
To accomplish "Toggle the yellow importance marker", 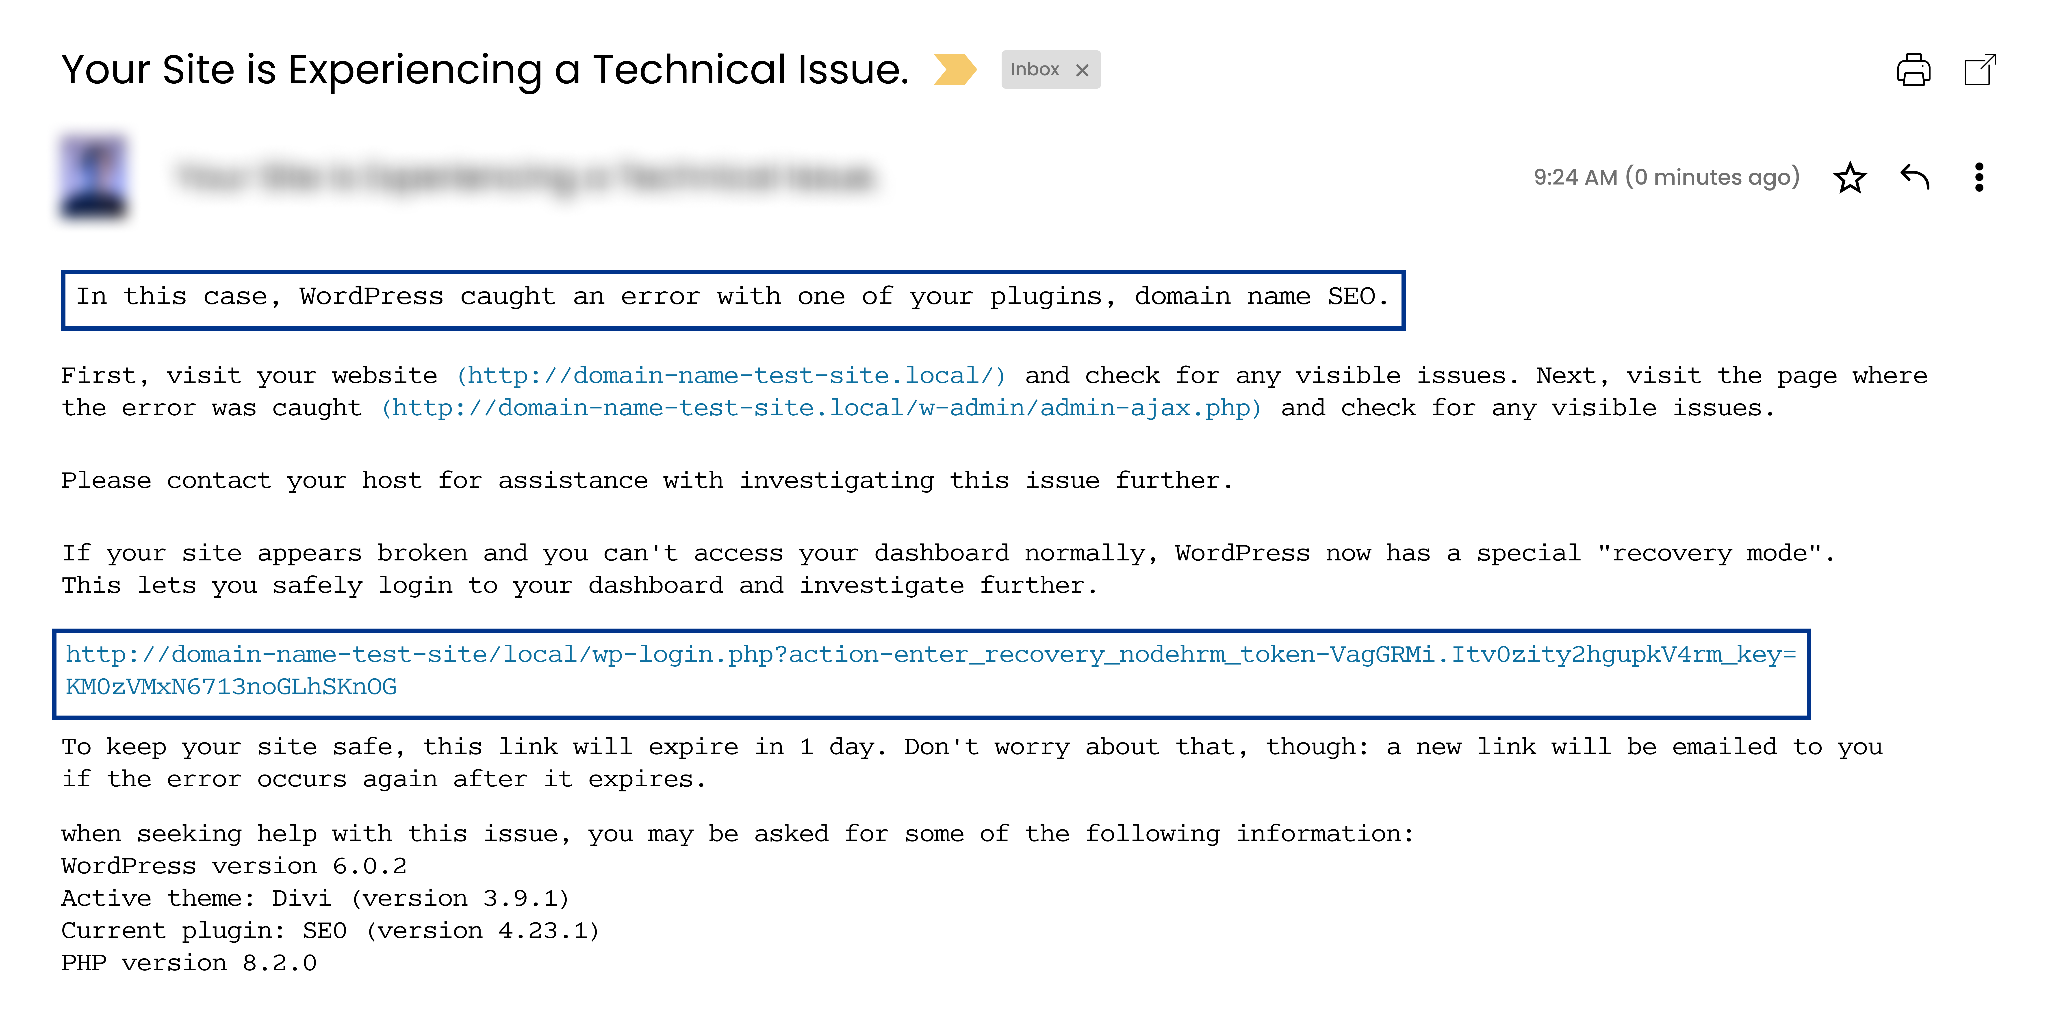I will (x=954, y=70).
